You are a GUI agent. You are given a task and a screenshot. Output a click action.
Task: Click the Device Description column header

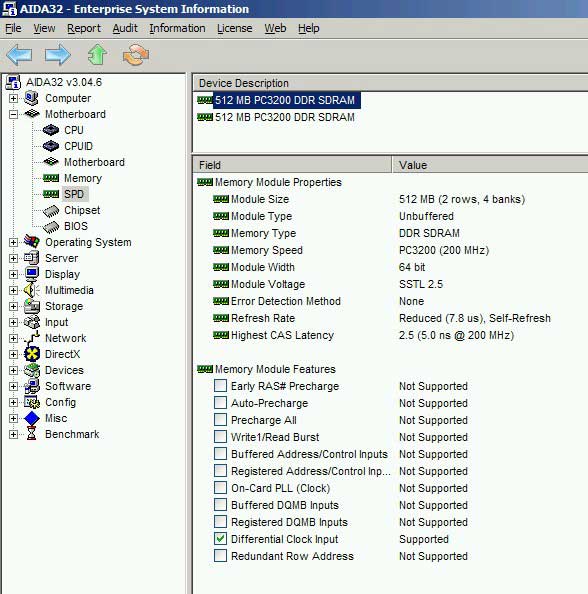391,83
